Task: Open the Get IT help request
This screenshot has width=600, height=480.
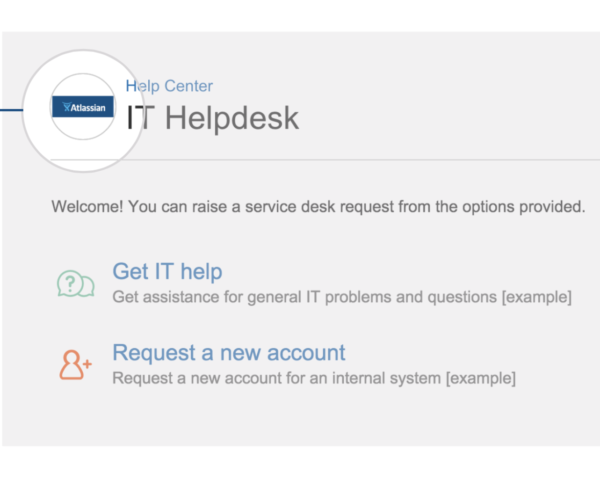Action: point(167,271)
